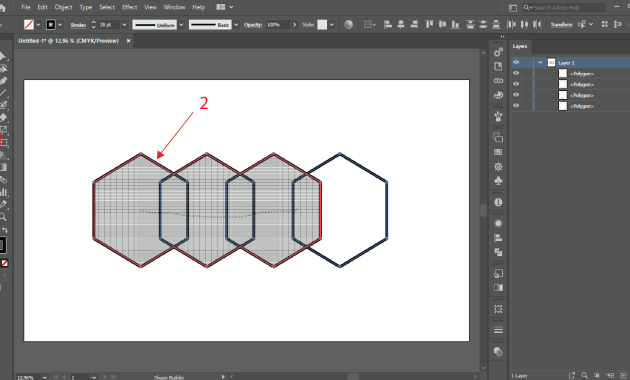Click vertical distribute center icon

coord(483,25)
